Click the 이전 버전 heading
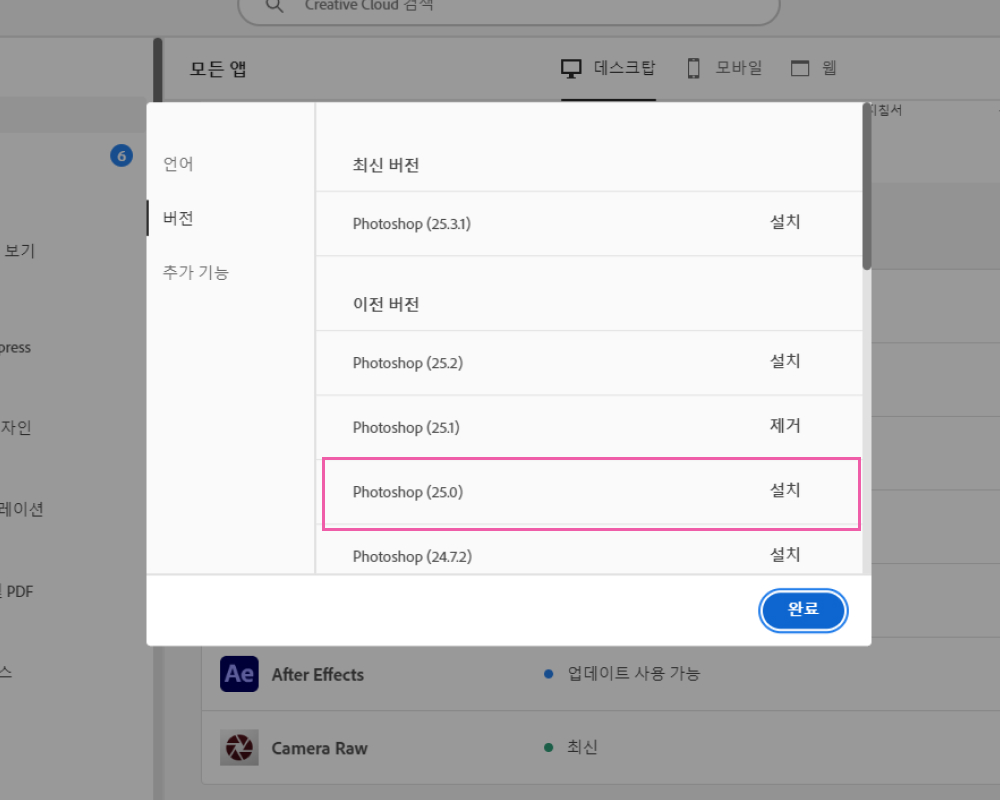 [x=386, y=304]
